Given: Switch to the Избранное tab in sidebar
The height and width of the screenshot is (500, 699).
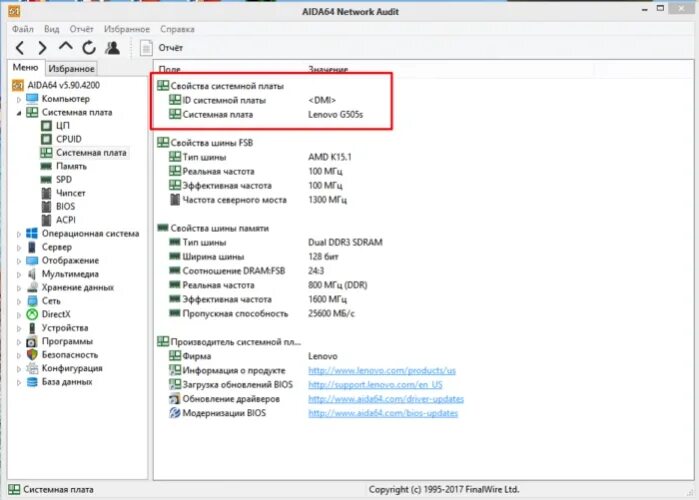Looking at the screenshot, I should click(x=71, y=69).
